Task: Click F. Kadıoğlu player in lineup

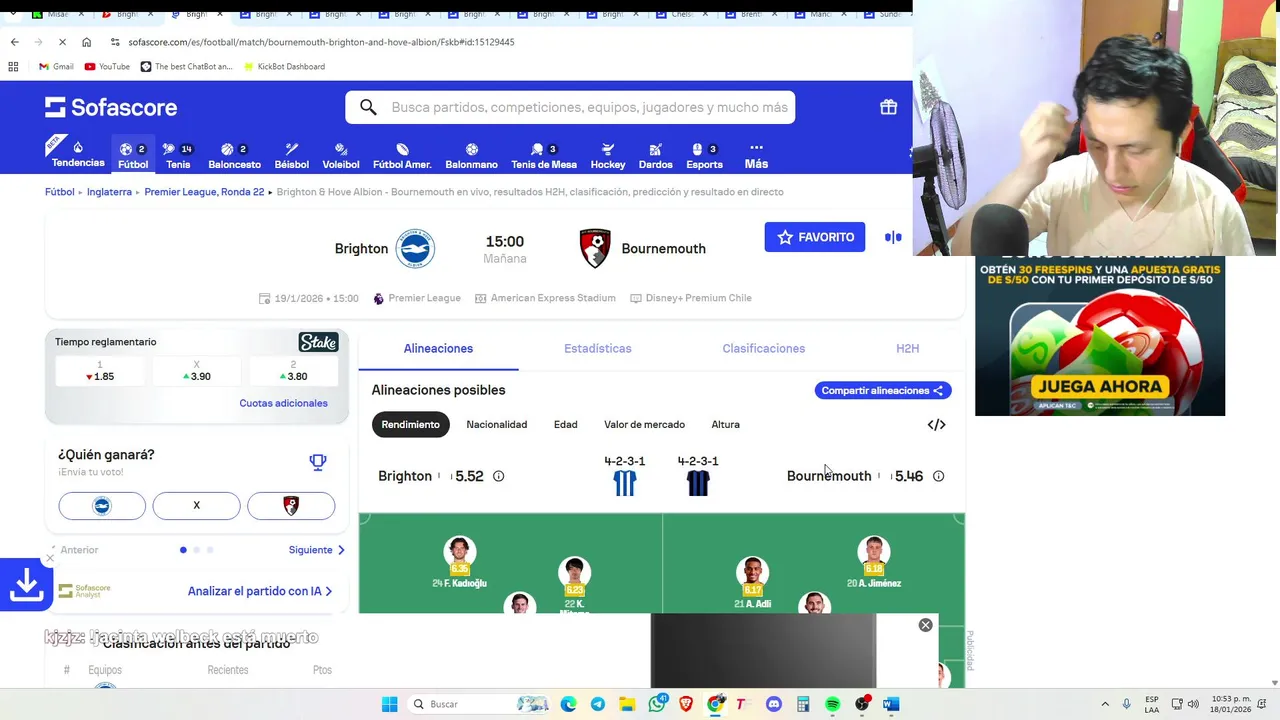Action: tap(459, 563)
